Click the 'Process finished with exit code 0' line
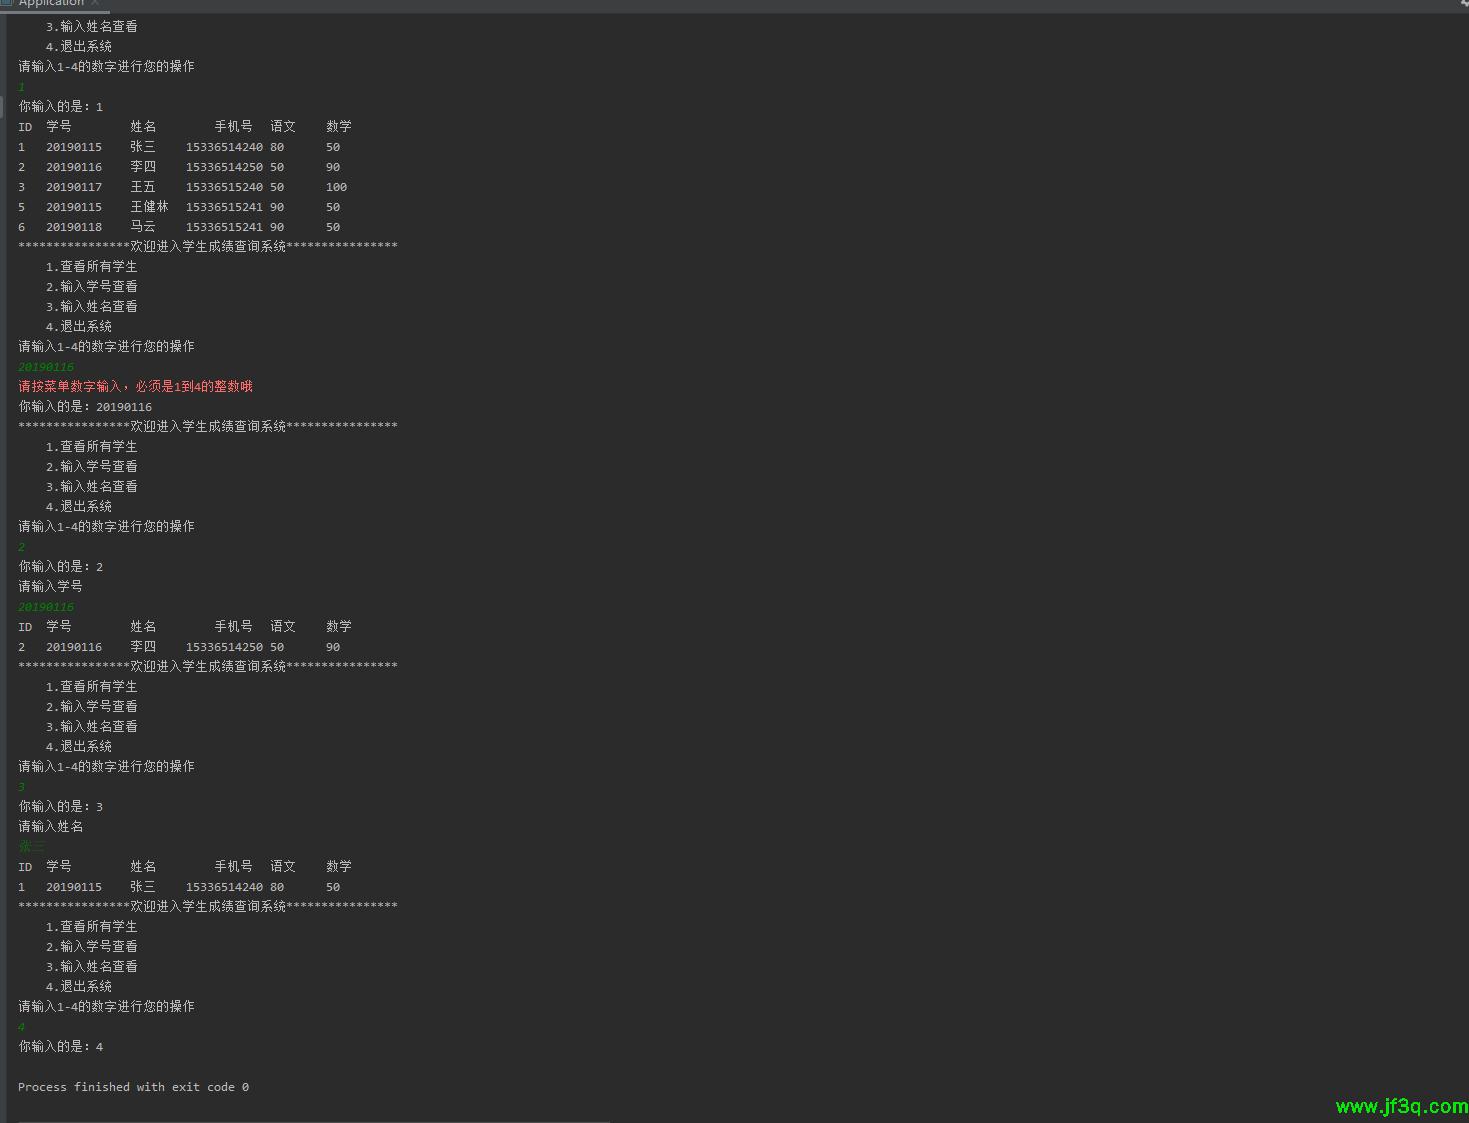This screenshot has width=1469, height=1123. click(x=133, y=1087)
